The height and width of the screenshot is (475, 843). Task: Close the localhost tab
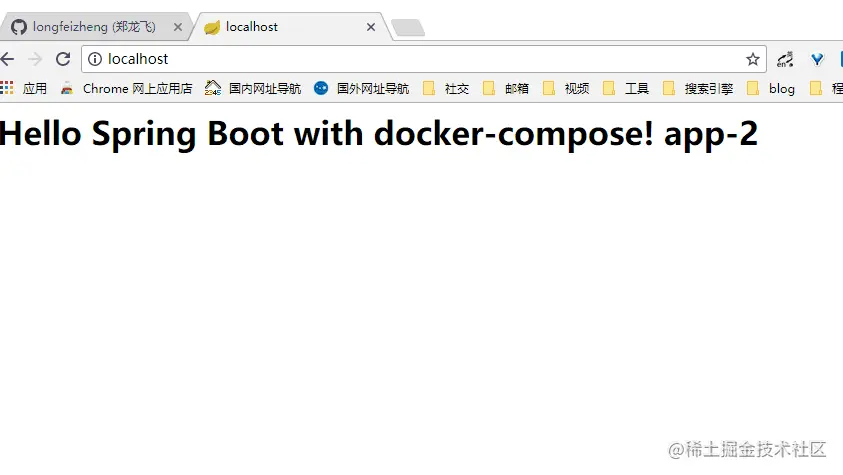click(x=371, y=27)
